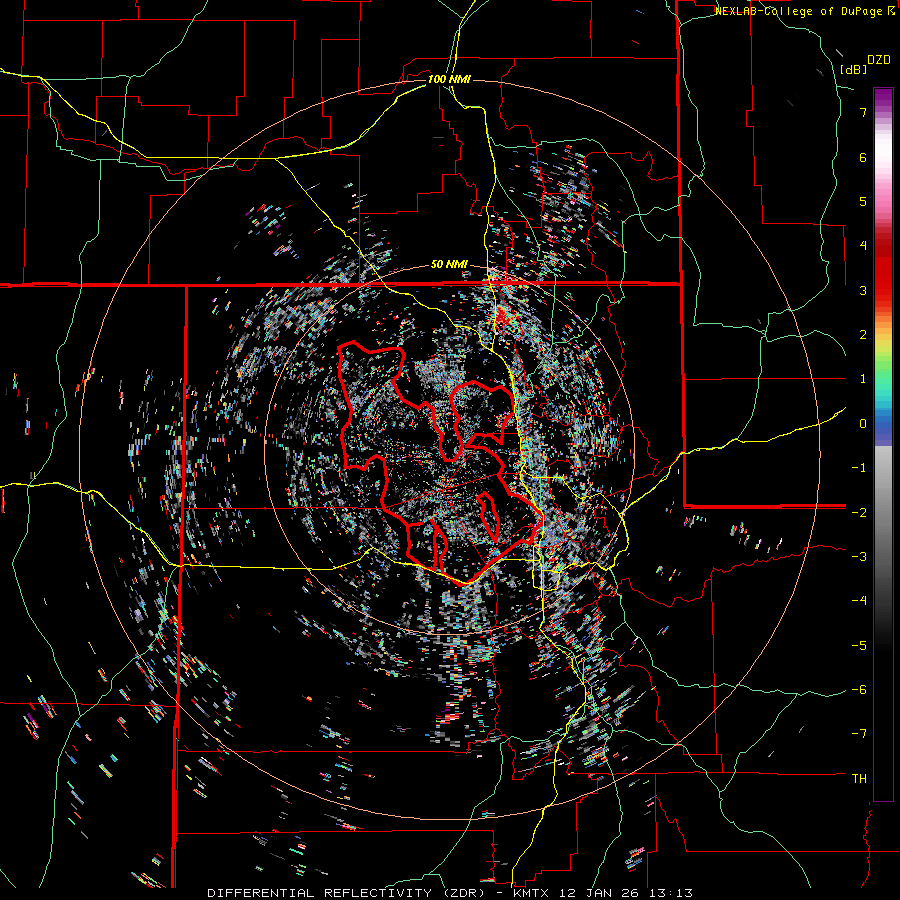Select the -4 value on the color scale
Viewport: 900px width, 900px height.
(x=859, y=601)
